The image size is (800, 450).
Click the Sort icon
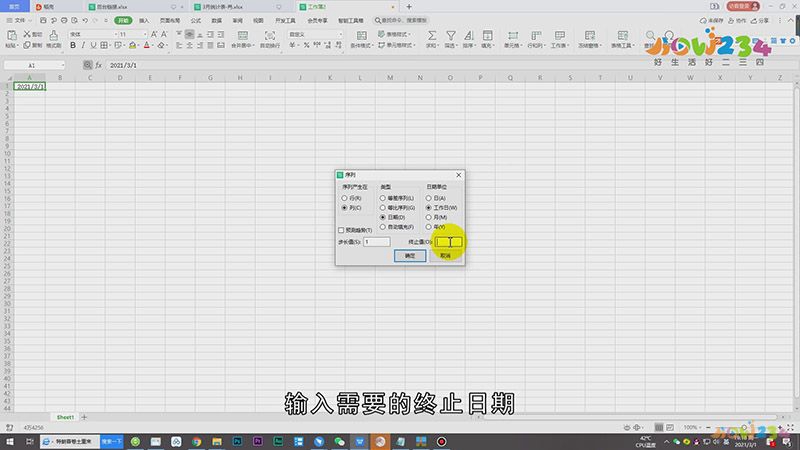point(468,35)
